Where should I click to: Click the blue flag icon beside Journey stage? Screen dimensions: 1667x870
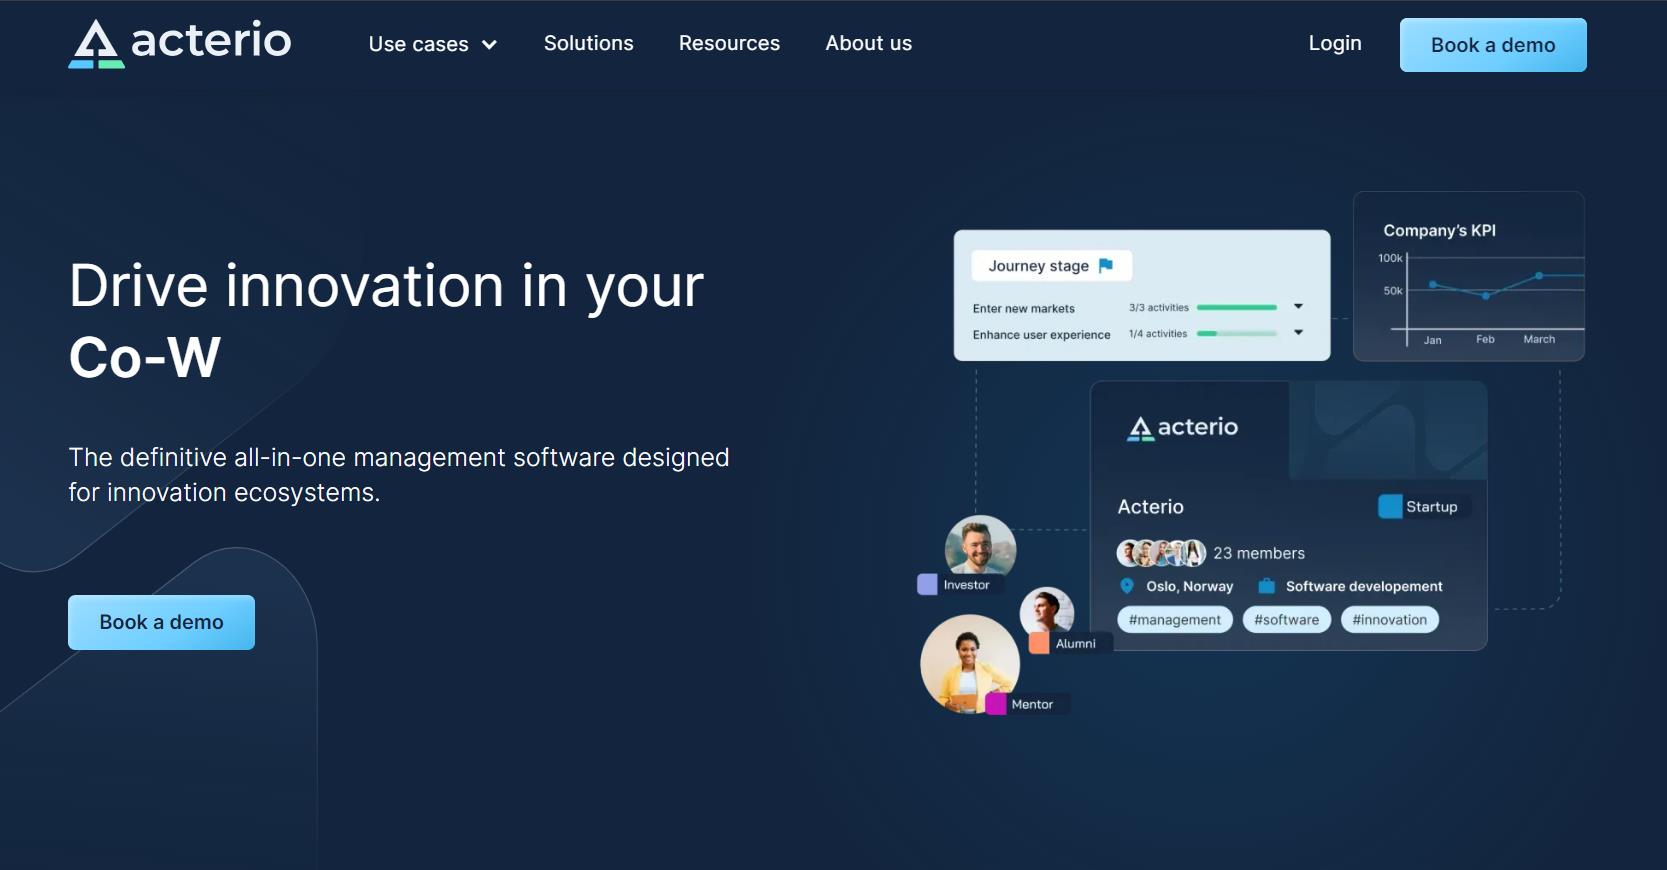pyautogui.click(x=1106, y=265)
